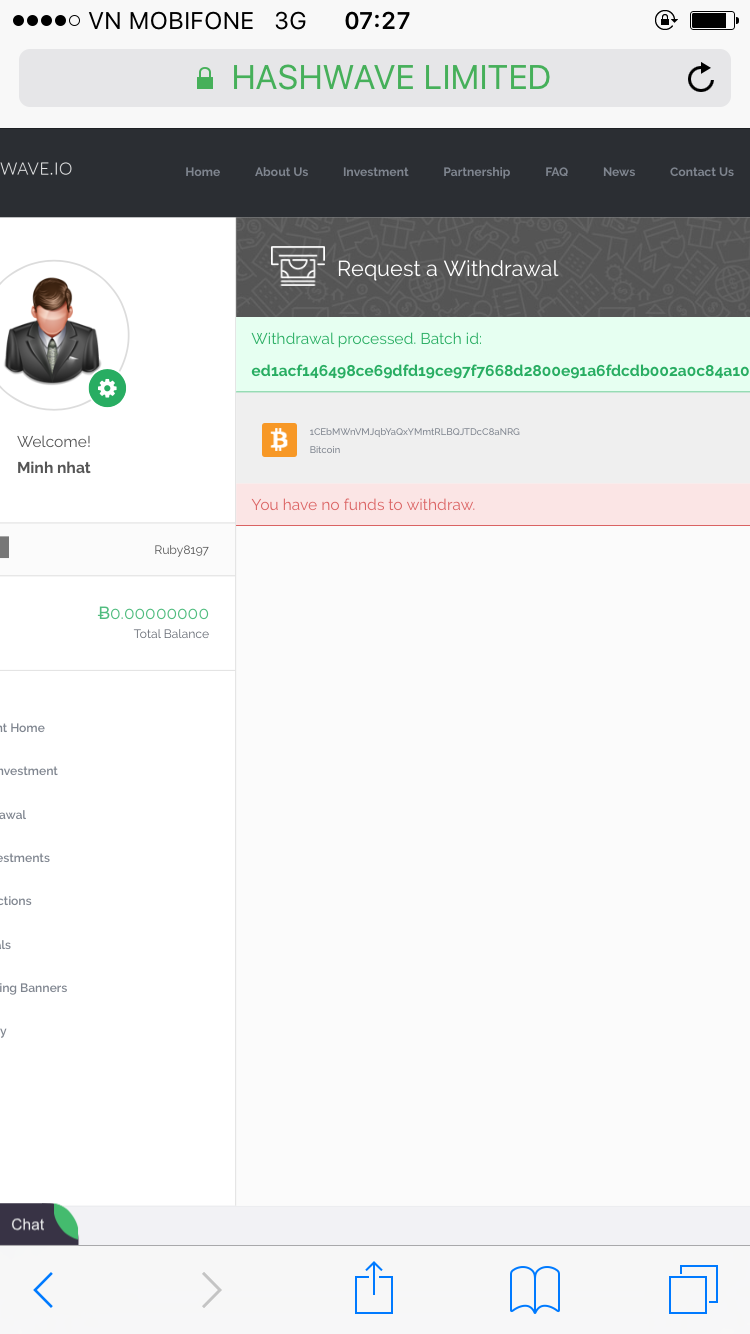Open Referral Banners sidebar link

(x=34, y=988)
